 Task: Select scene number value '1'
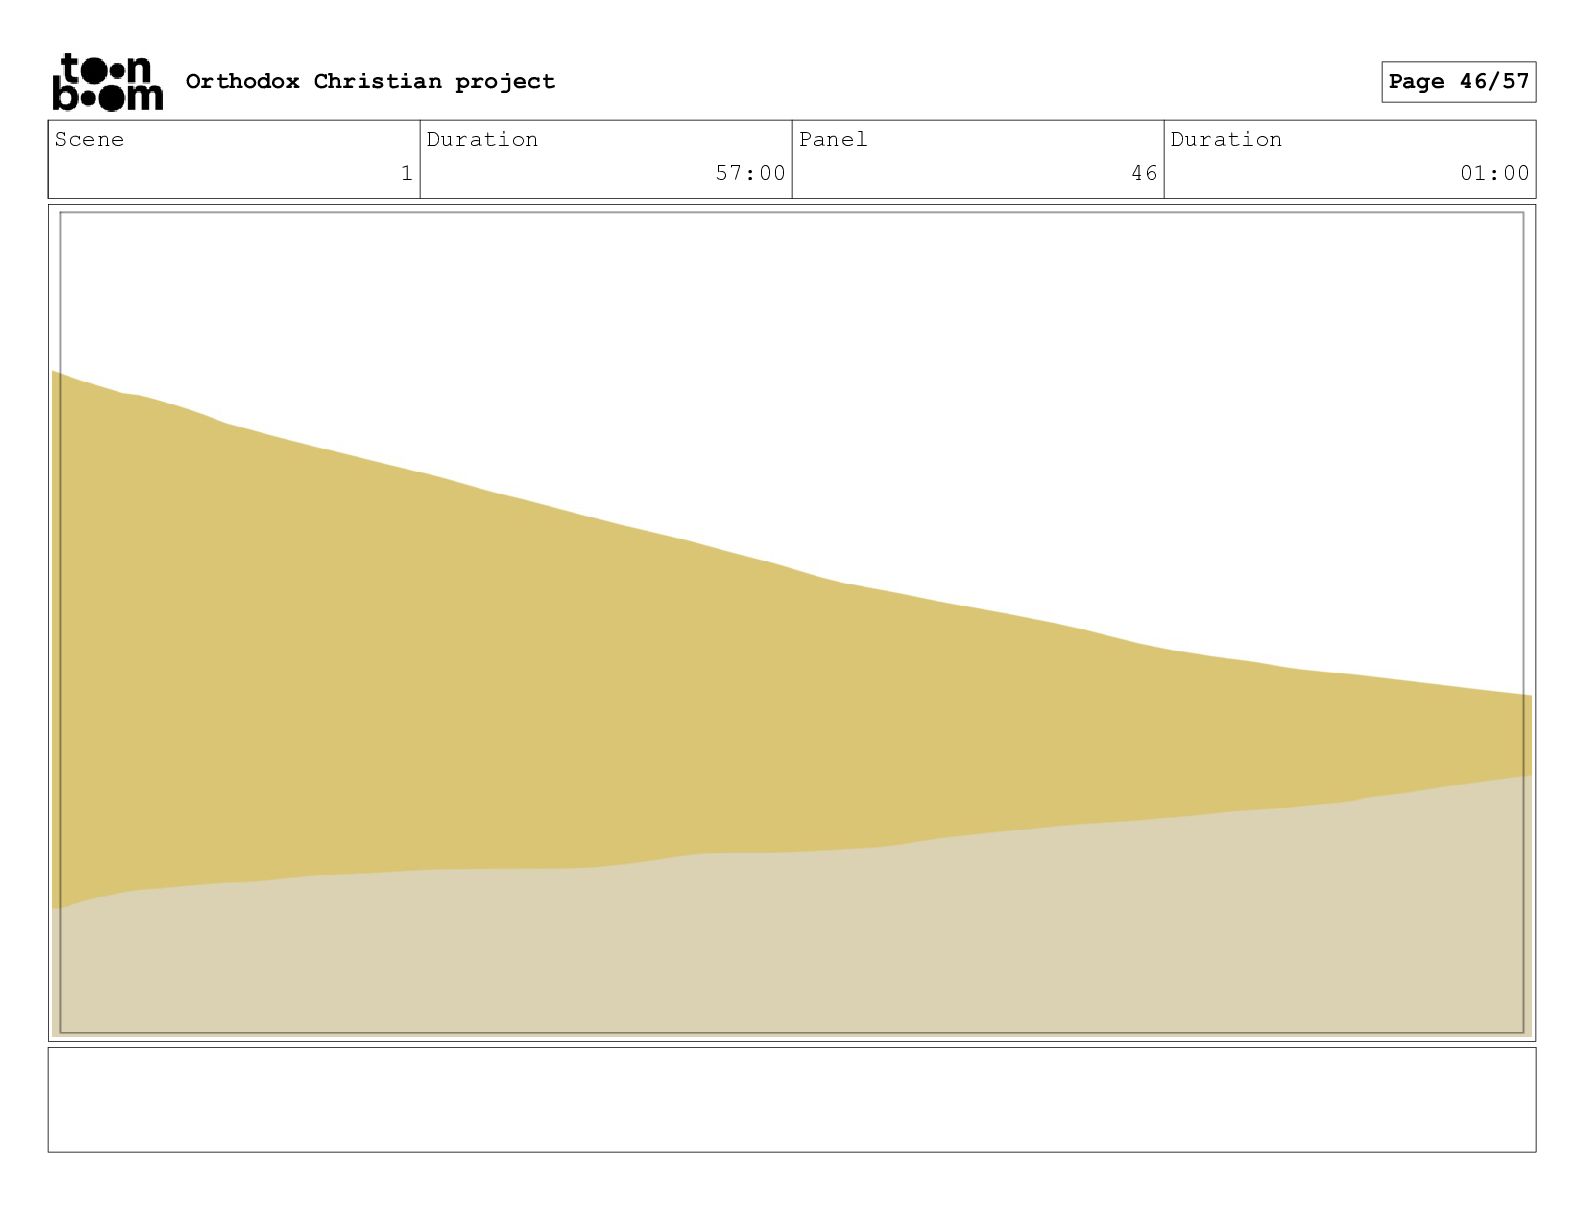(x=406, y=173)
